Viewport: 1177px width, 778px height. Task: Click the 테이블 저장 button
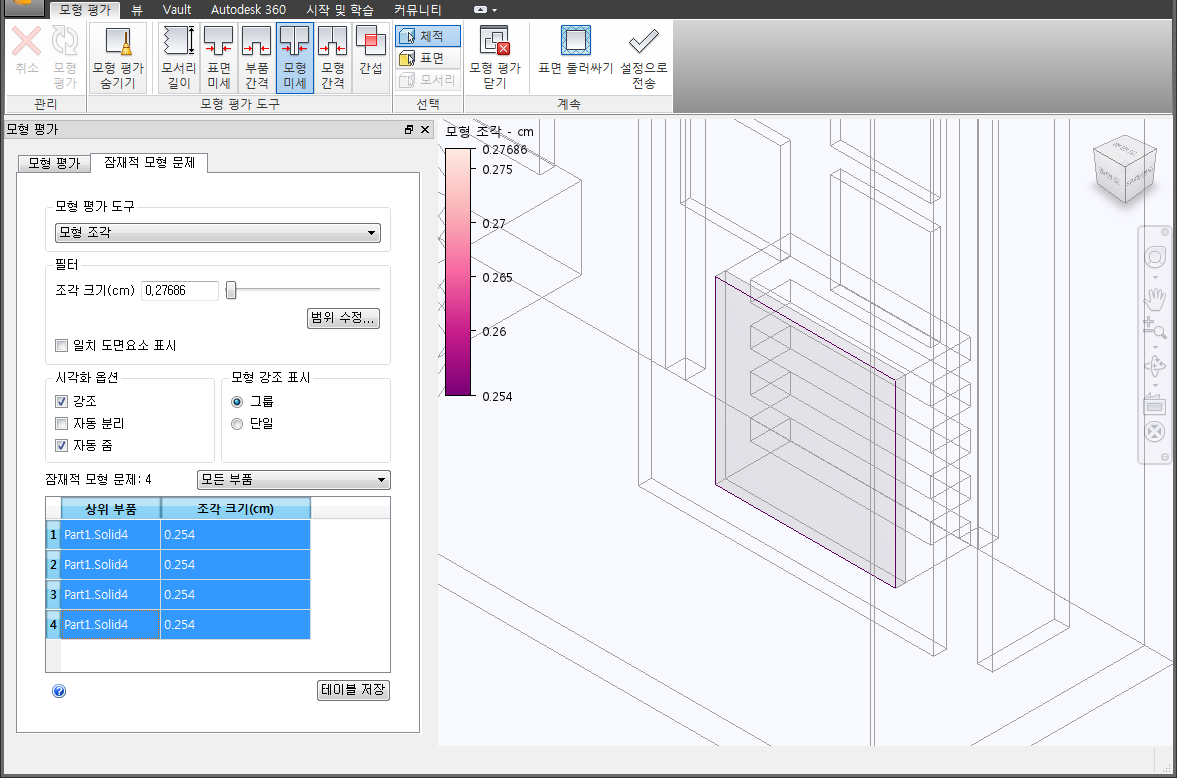(354, 690)
